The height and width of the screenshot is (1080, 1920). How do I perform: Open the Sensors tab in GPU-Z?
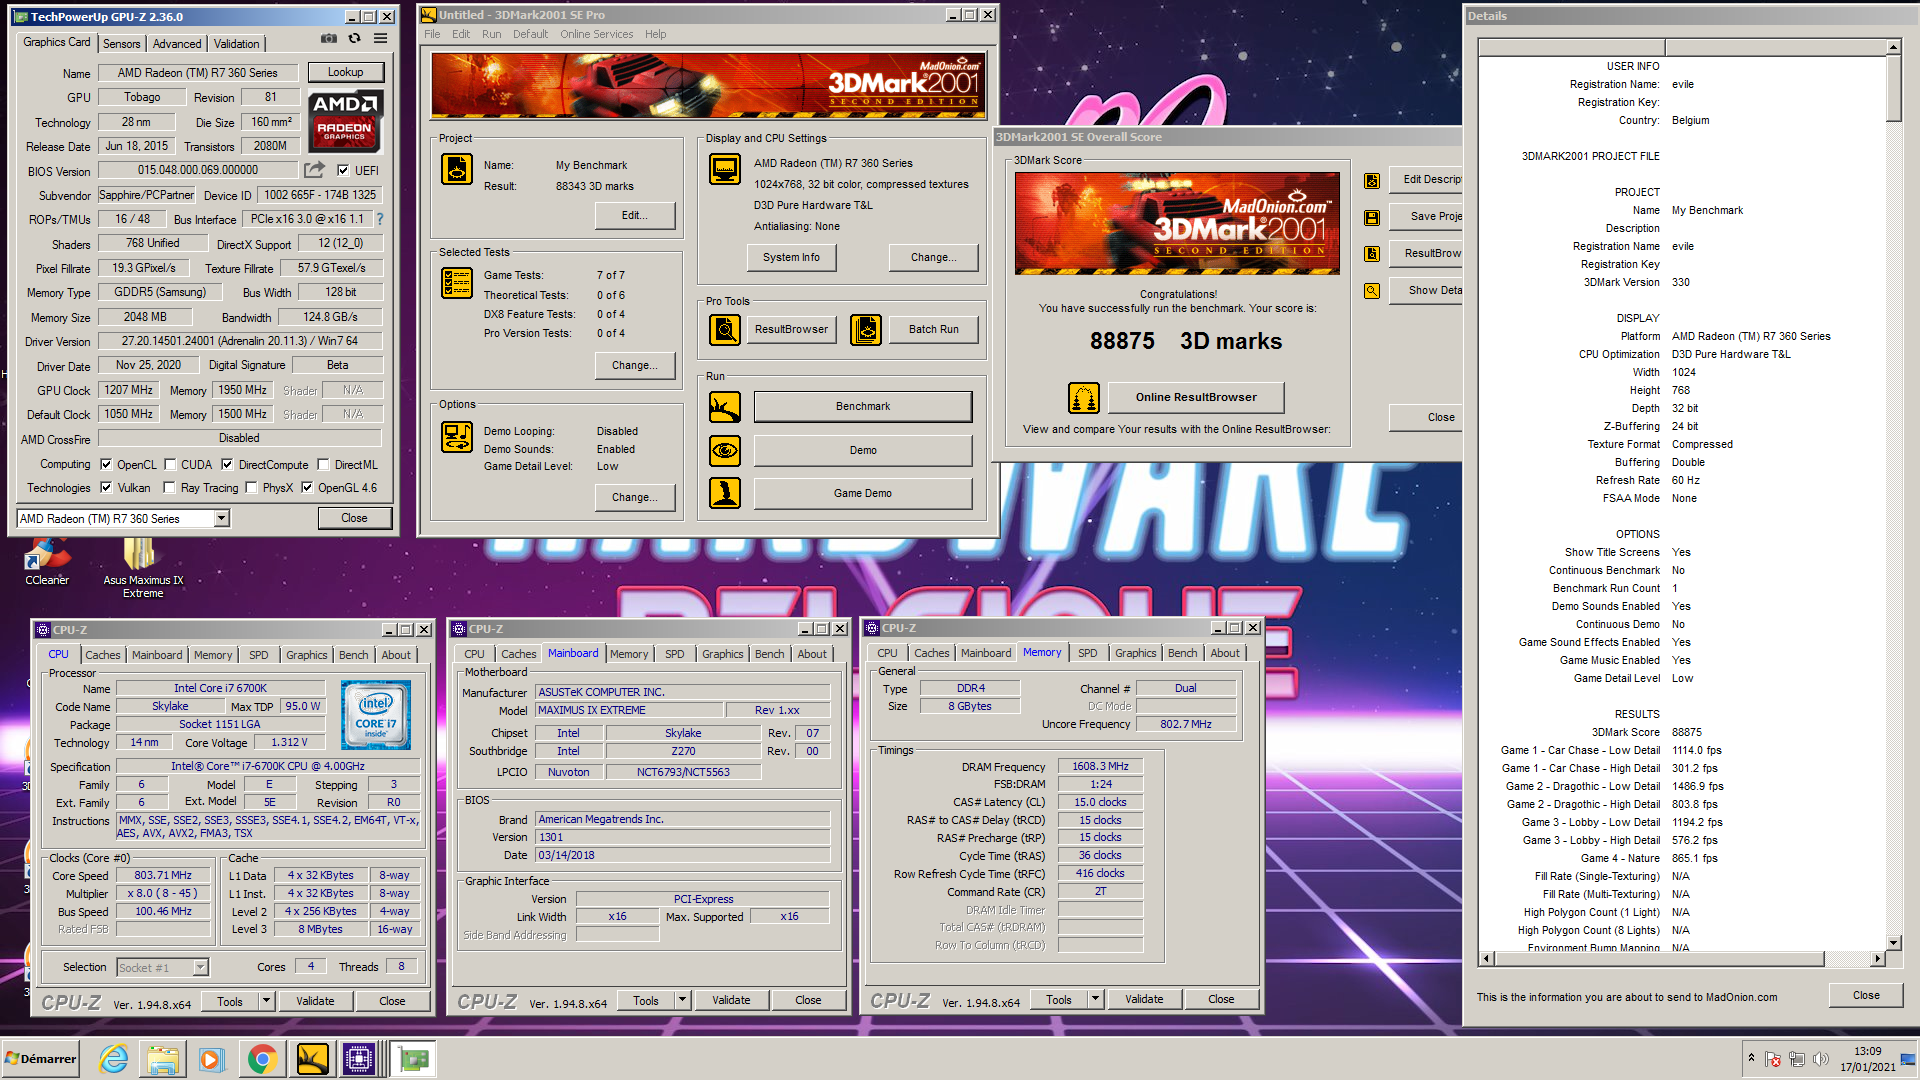click(x=121, y=44)
